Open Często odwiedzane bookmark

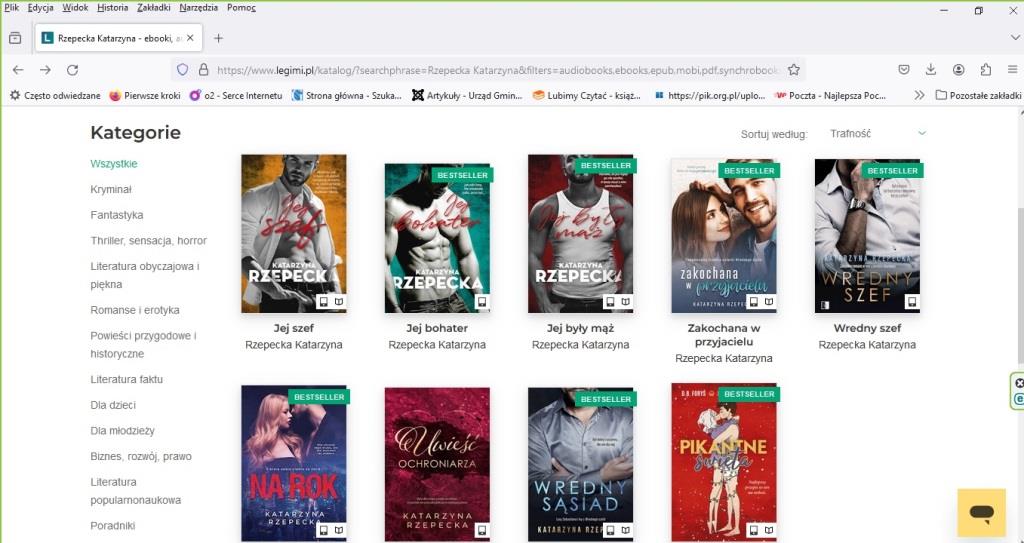[x=55, y=95]
